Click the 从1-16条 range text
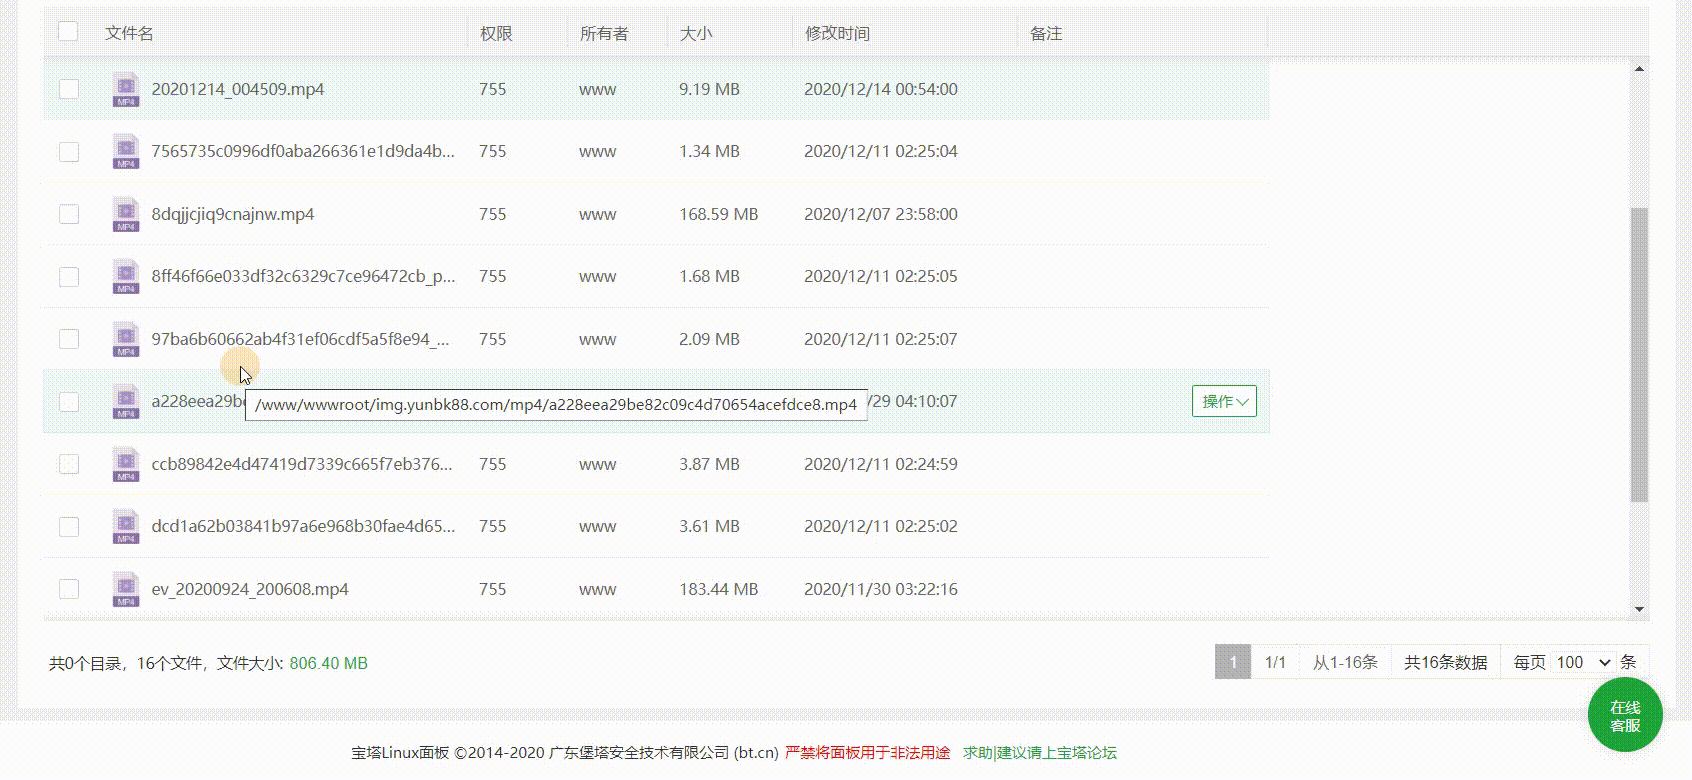This screenshot has height=780, width=1692. [1345, 662]
